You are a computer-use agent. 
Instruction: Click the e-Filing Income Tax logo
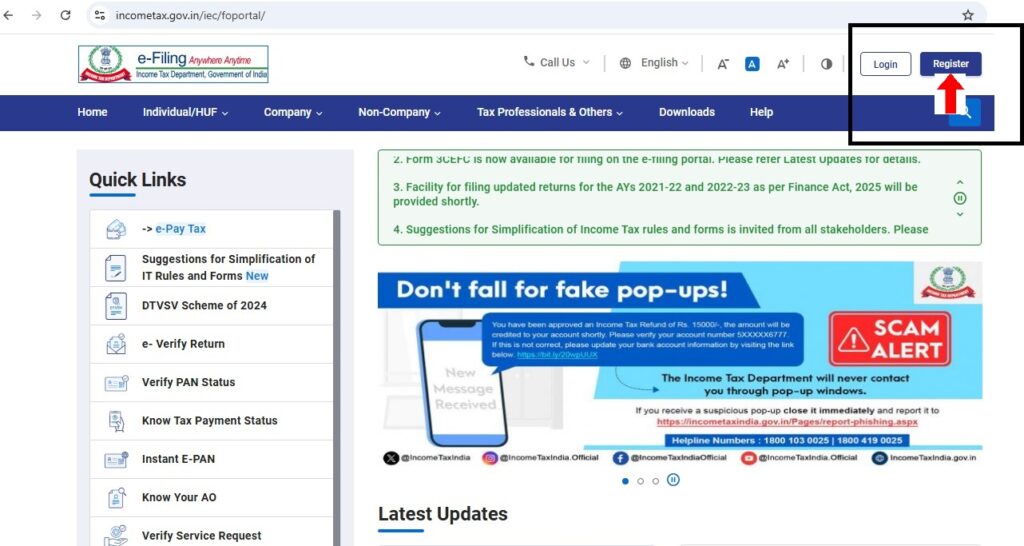(173, 64)
